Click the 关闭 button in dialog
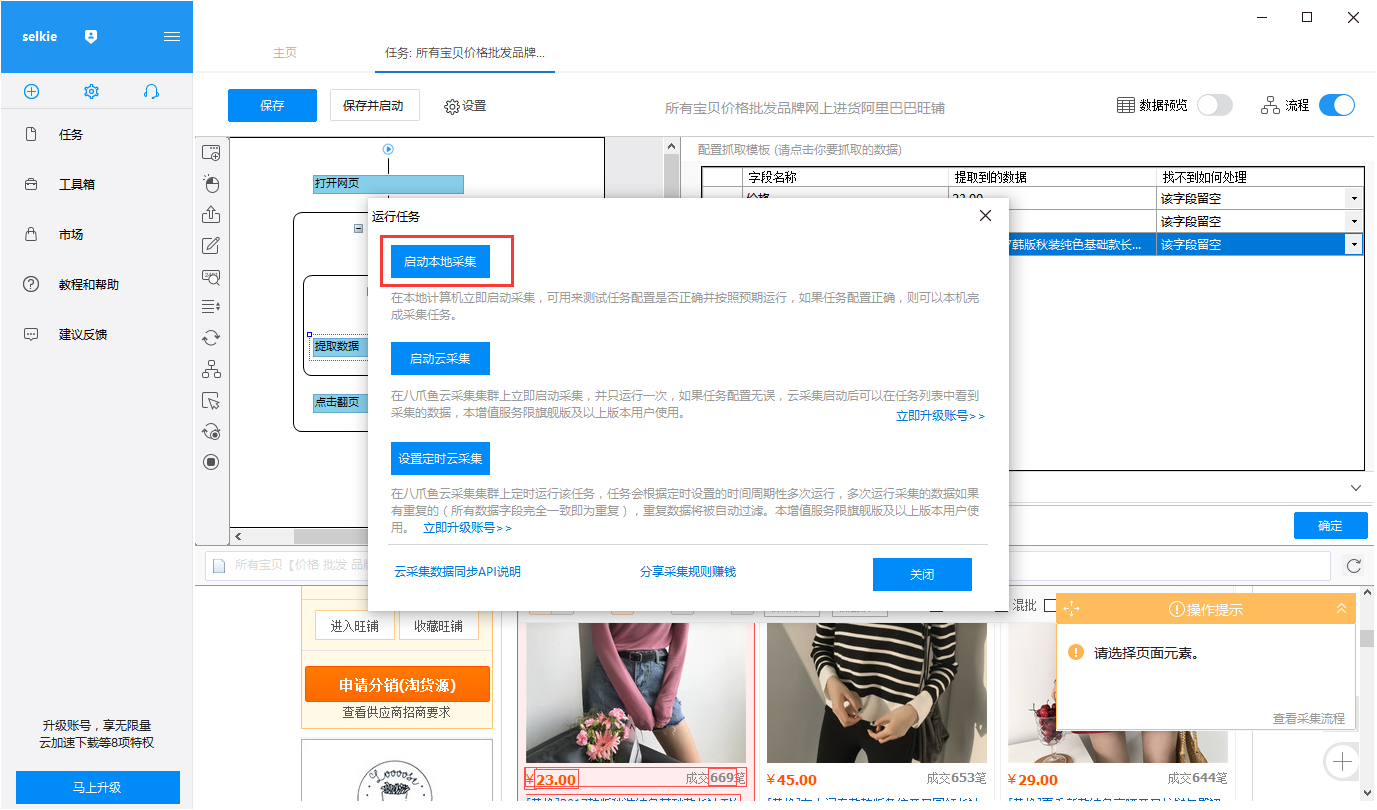The image size is (1377, 810). pyautogui.click(x=922, y=574)
